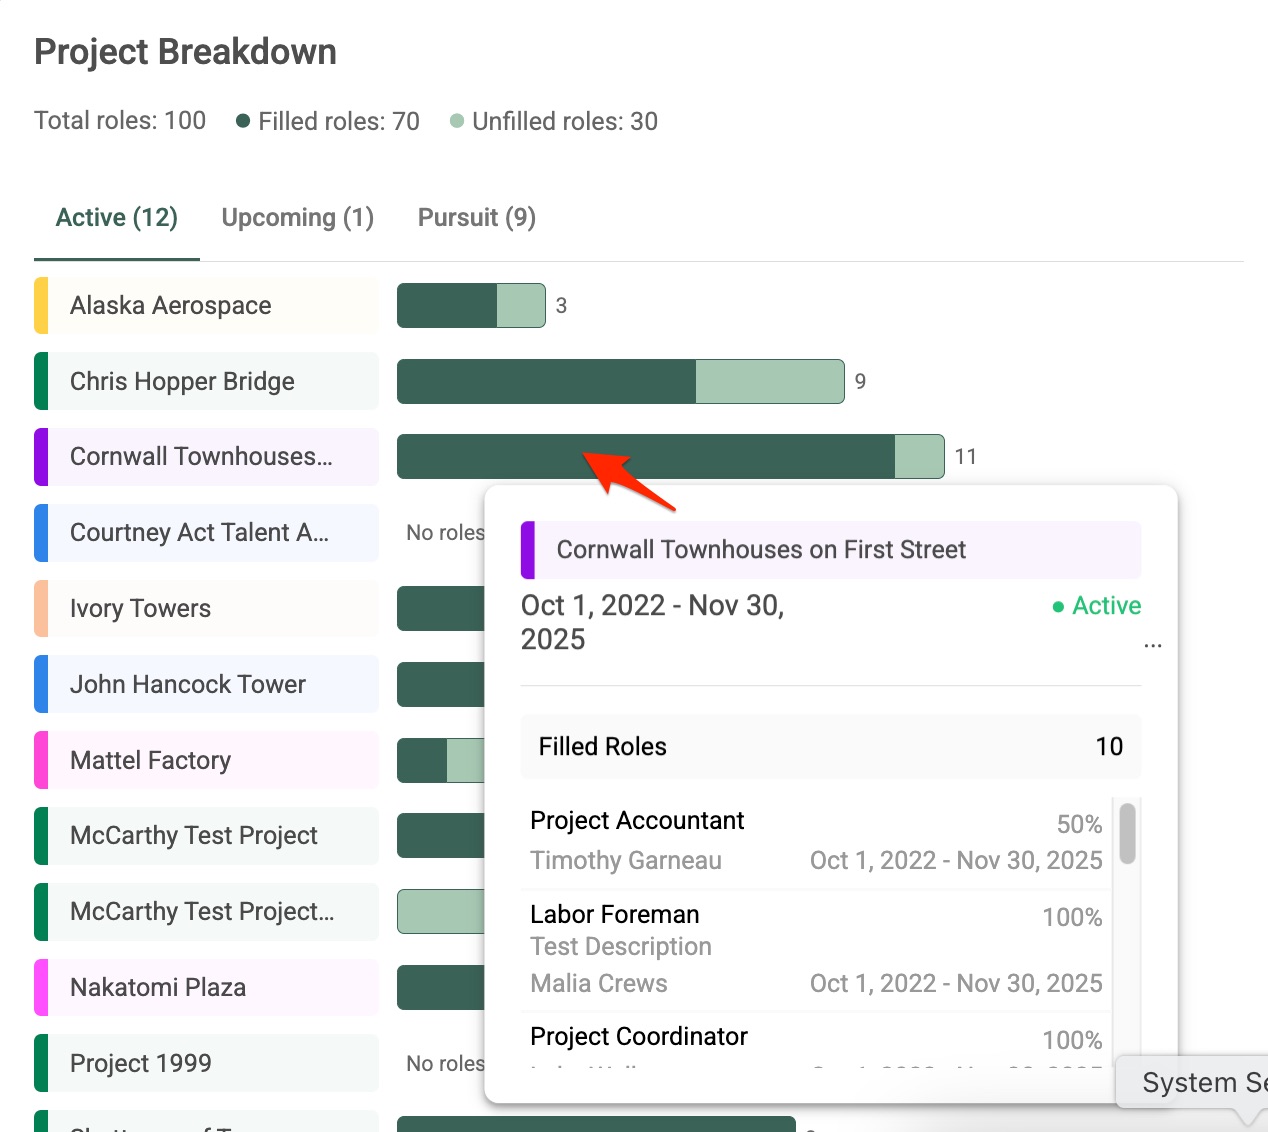Viewport: 1268px width, 1132px height.
Task: Open the Nakatomi Plaza project
Action: point(158,988)
